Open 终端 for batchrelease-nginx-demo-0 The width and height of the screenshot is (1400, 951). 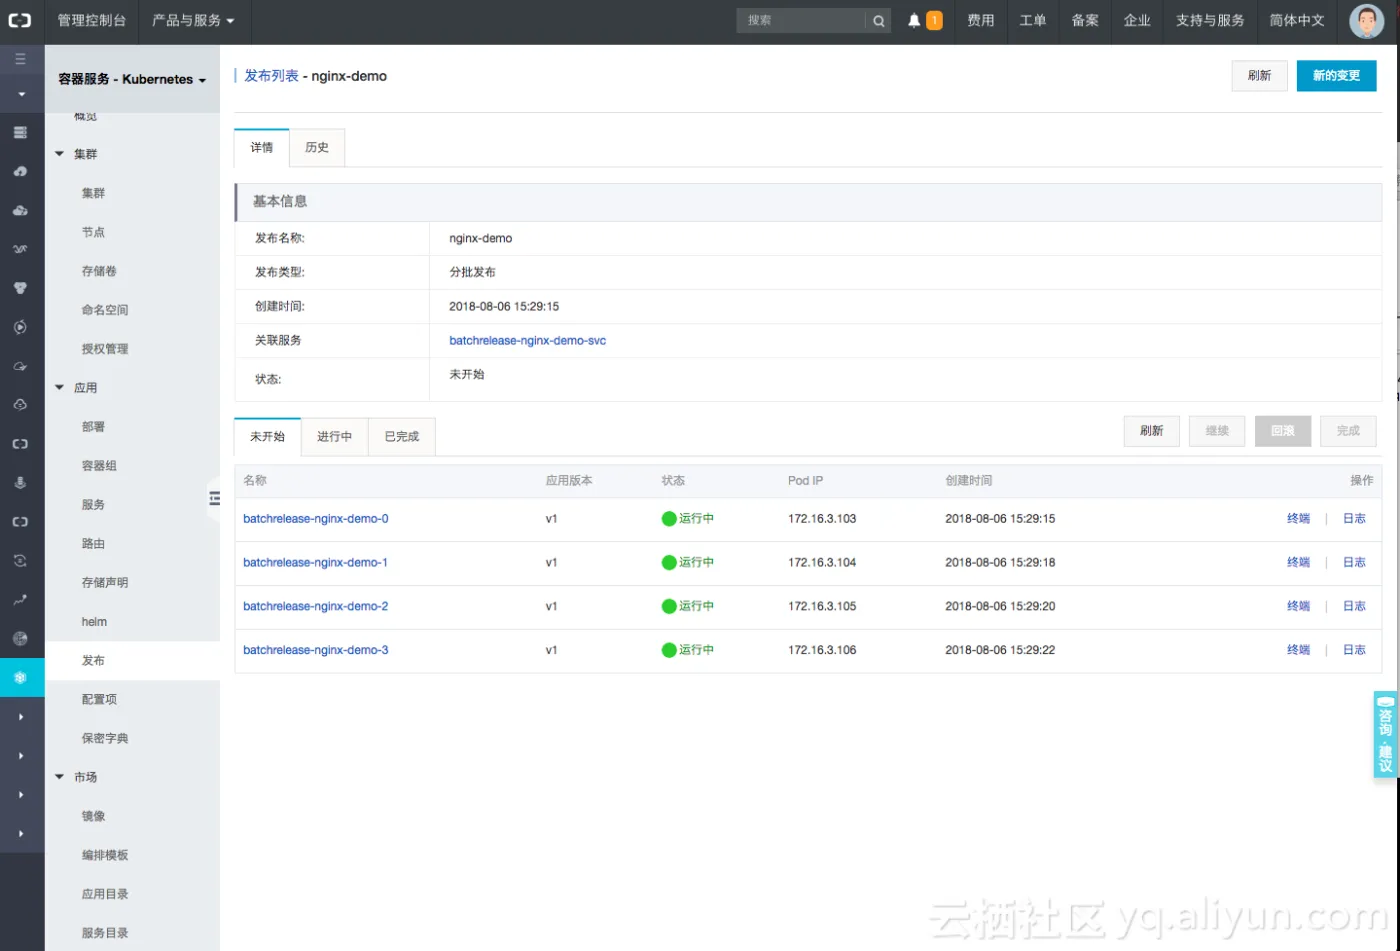1298,519
